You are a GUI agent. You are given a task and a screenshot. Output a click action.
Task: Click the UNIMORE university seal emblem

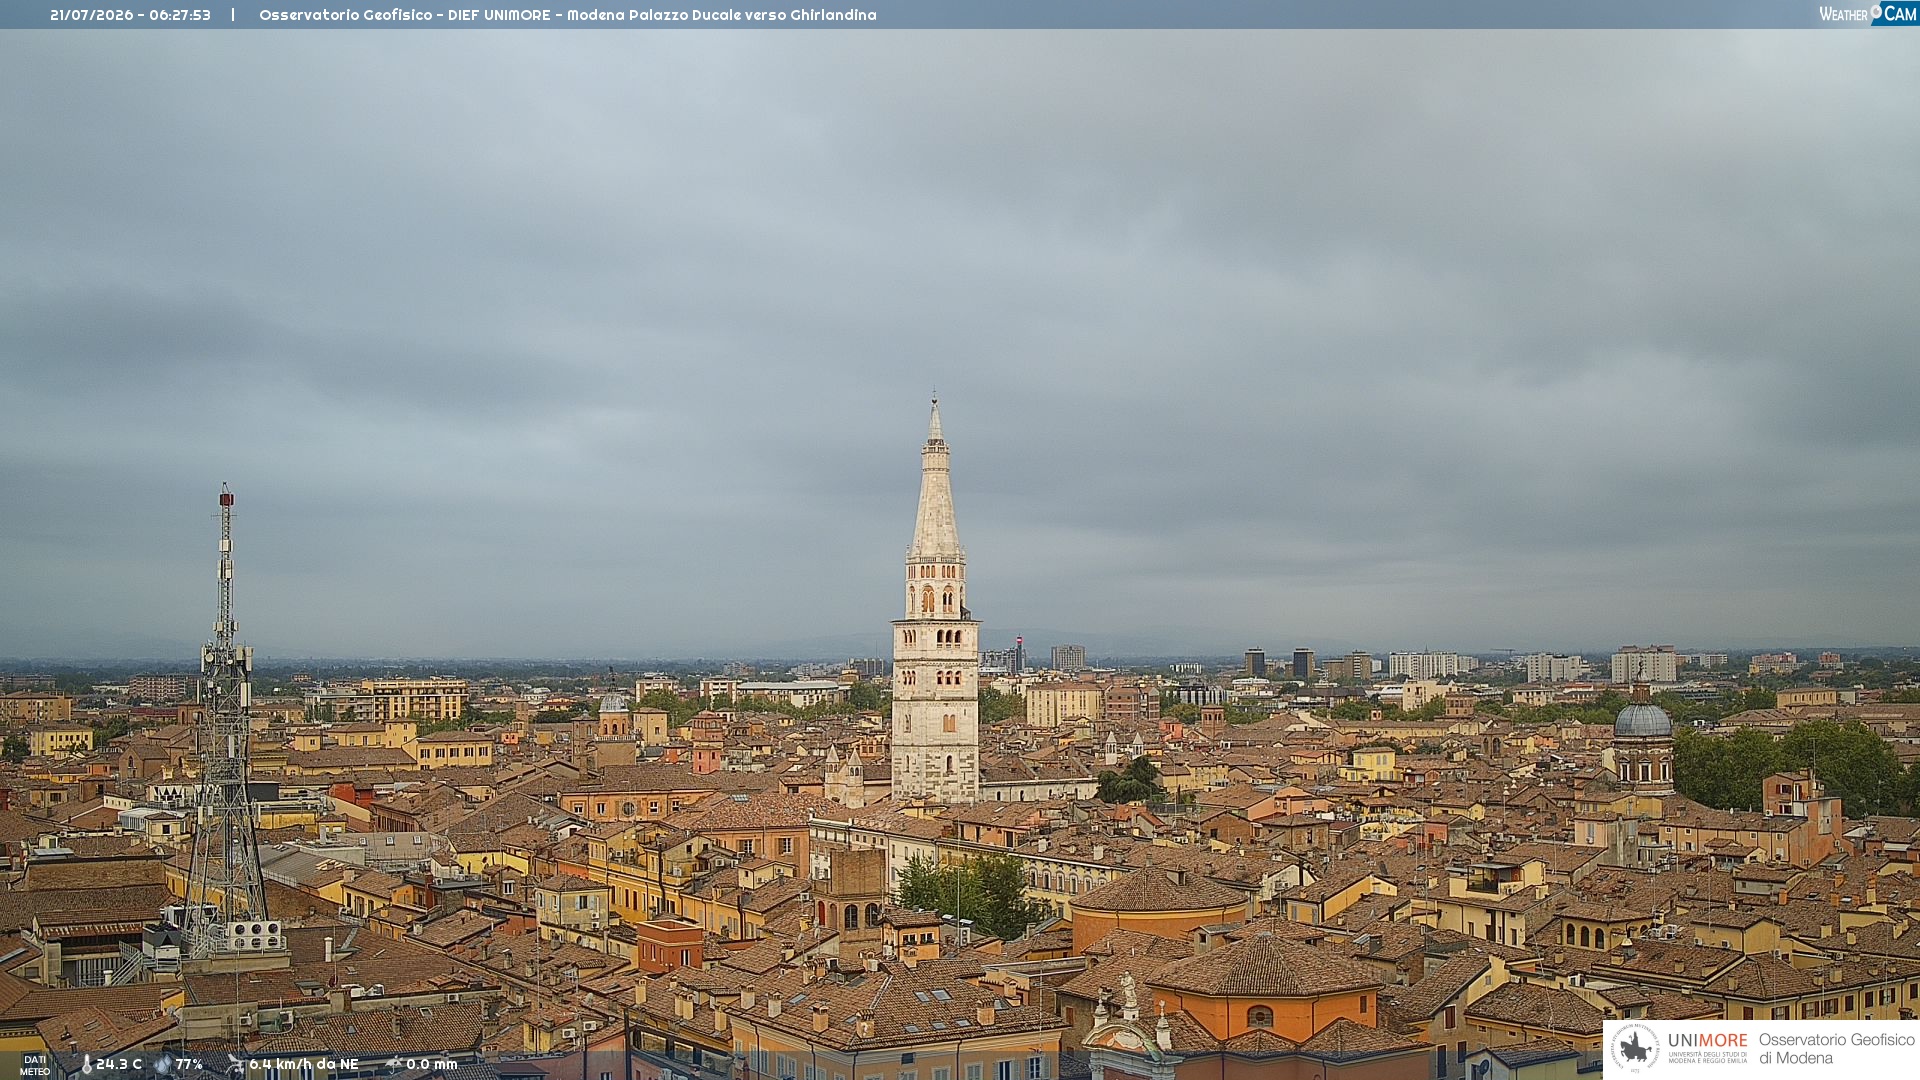tap(1635, 1048)
